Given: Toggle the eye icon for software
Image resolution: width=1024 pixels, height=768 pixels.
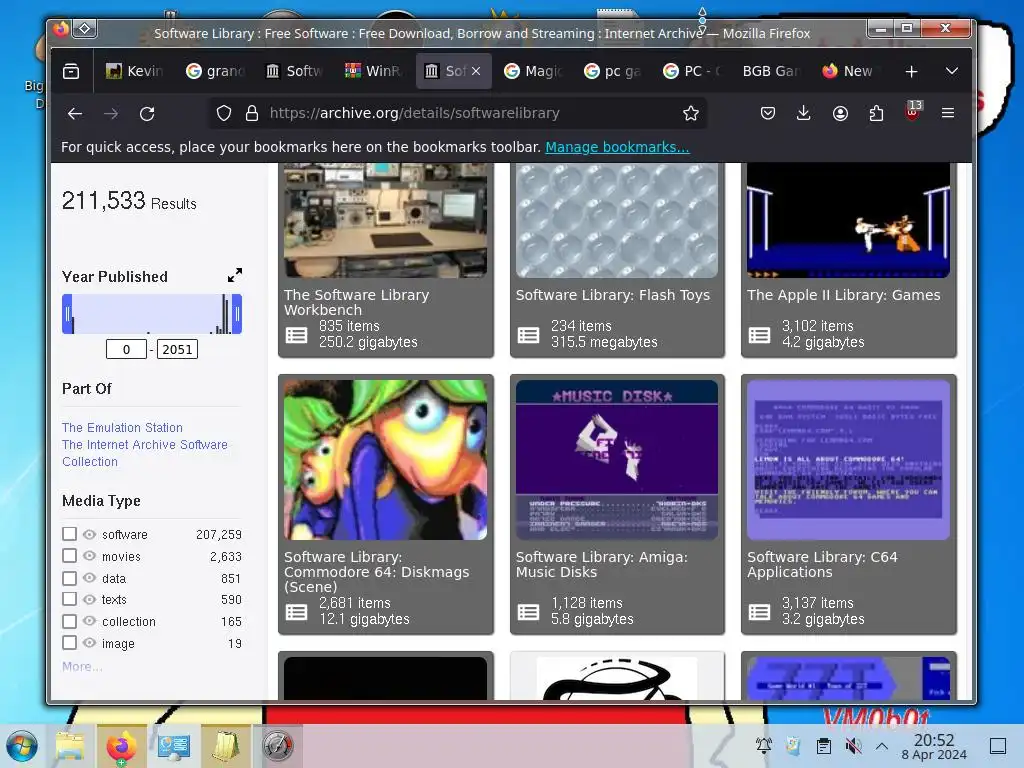Looking at the screenshot, I should (x=89, y=534).
